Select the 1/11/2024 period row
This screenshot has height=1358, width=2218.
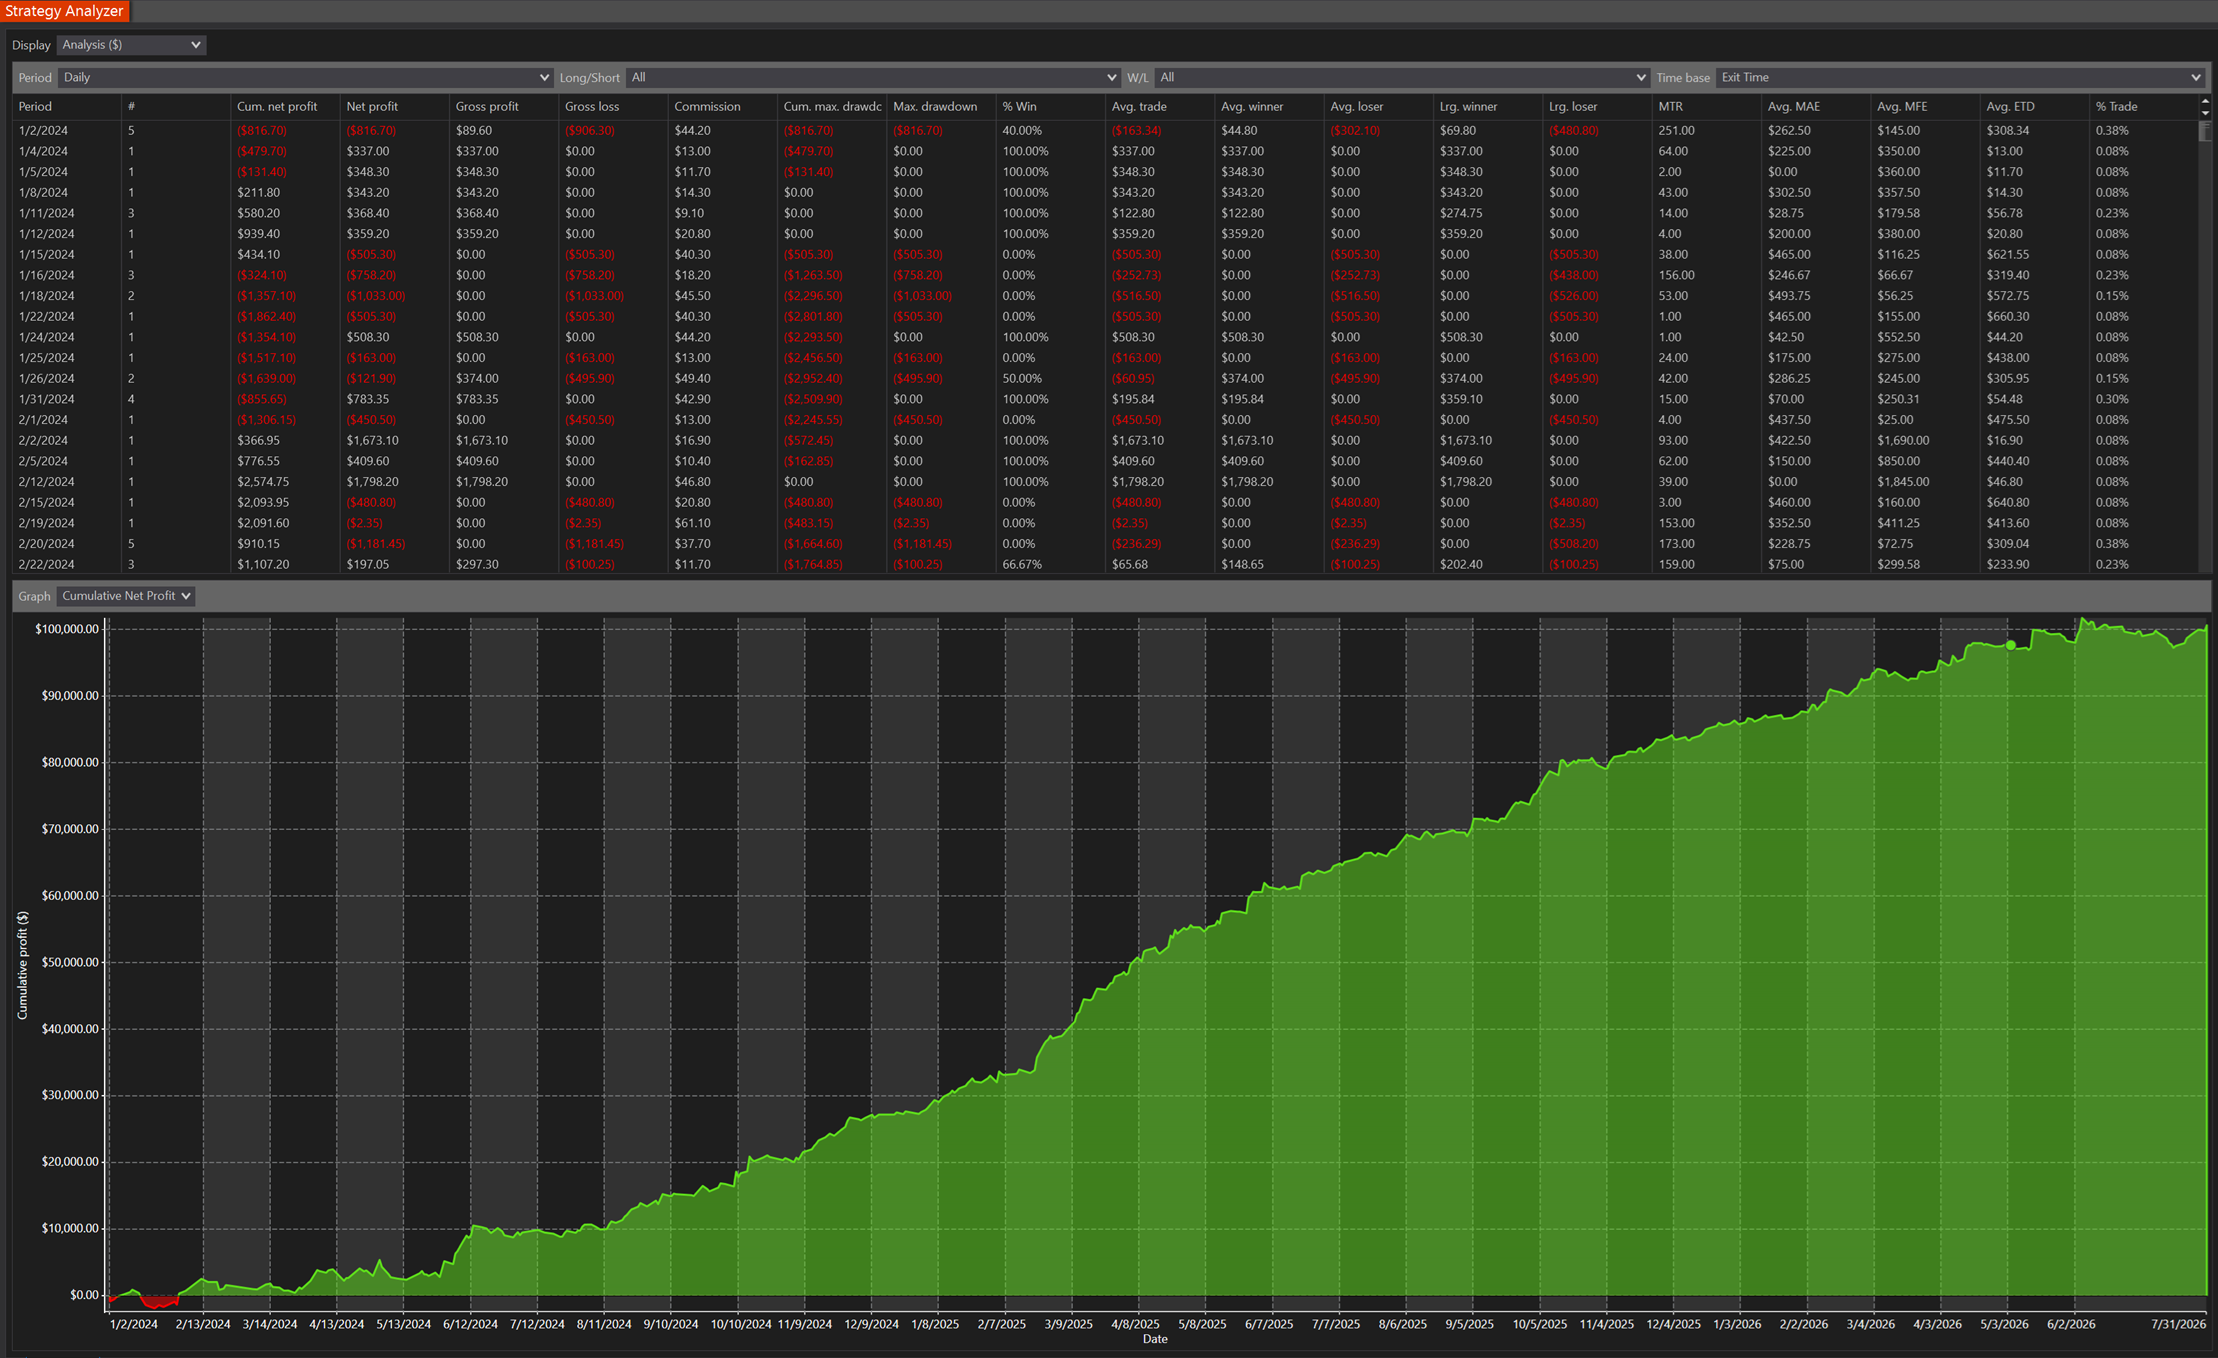pos(1105,213)
